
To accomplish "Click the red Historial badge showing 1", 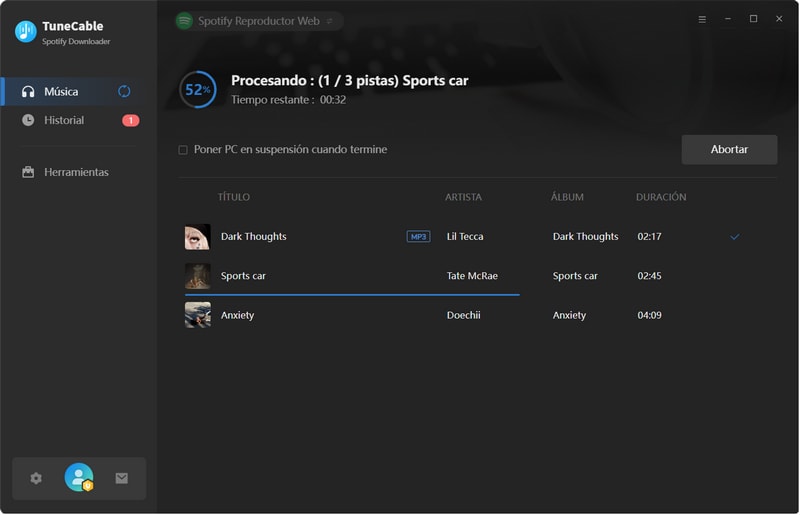I will 131,120.
